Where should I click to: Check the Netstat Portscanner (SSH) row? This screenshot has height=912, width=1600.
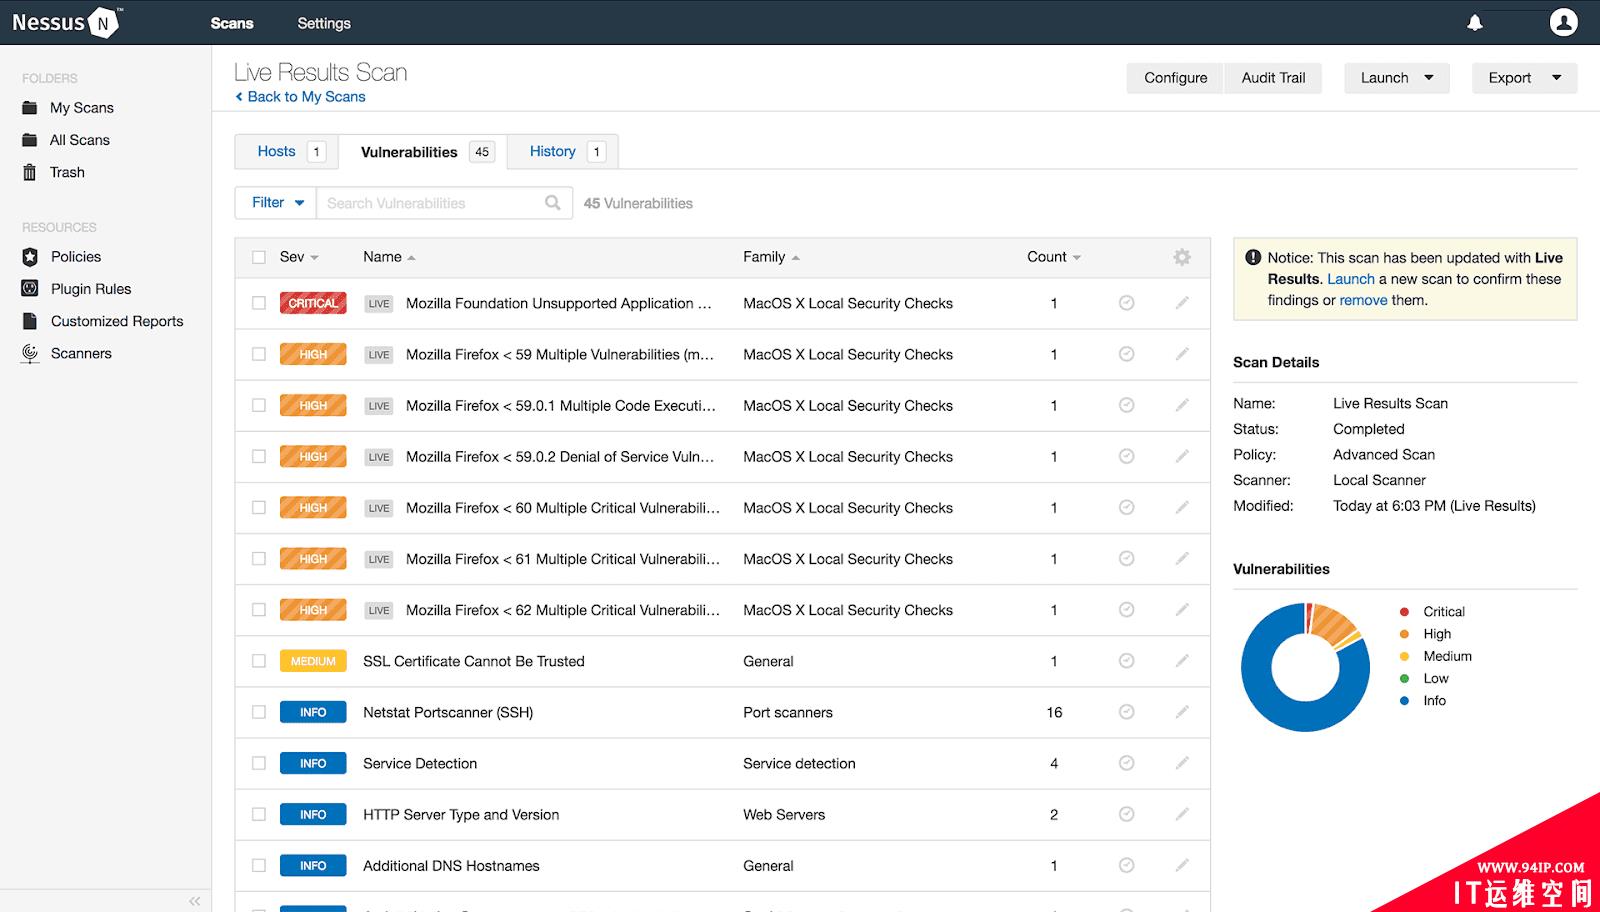tap(259, 712)
